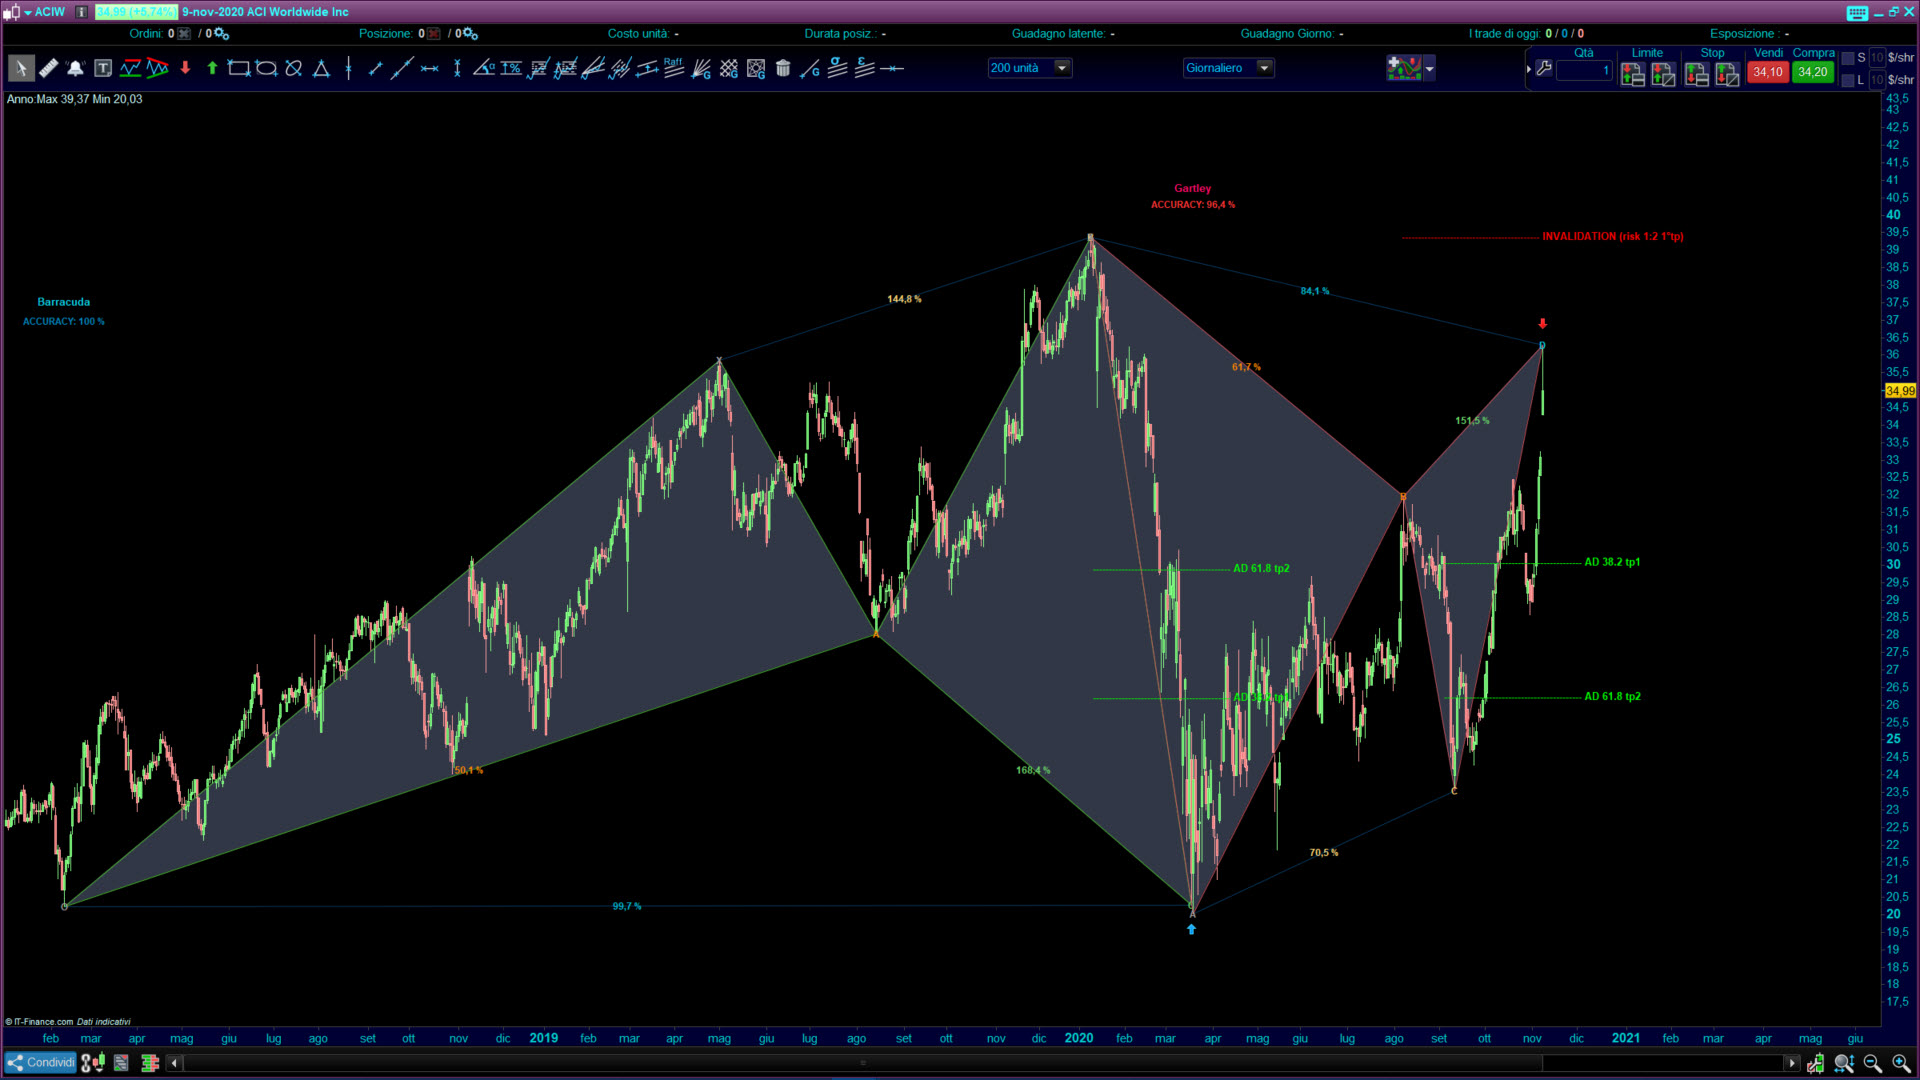Select the text annotation tool
Viewport: 1920px width, 1080px height.
(103, 68)
